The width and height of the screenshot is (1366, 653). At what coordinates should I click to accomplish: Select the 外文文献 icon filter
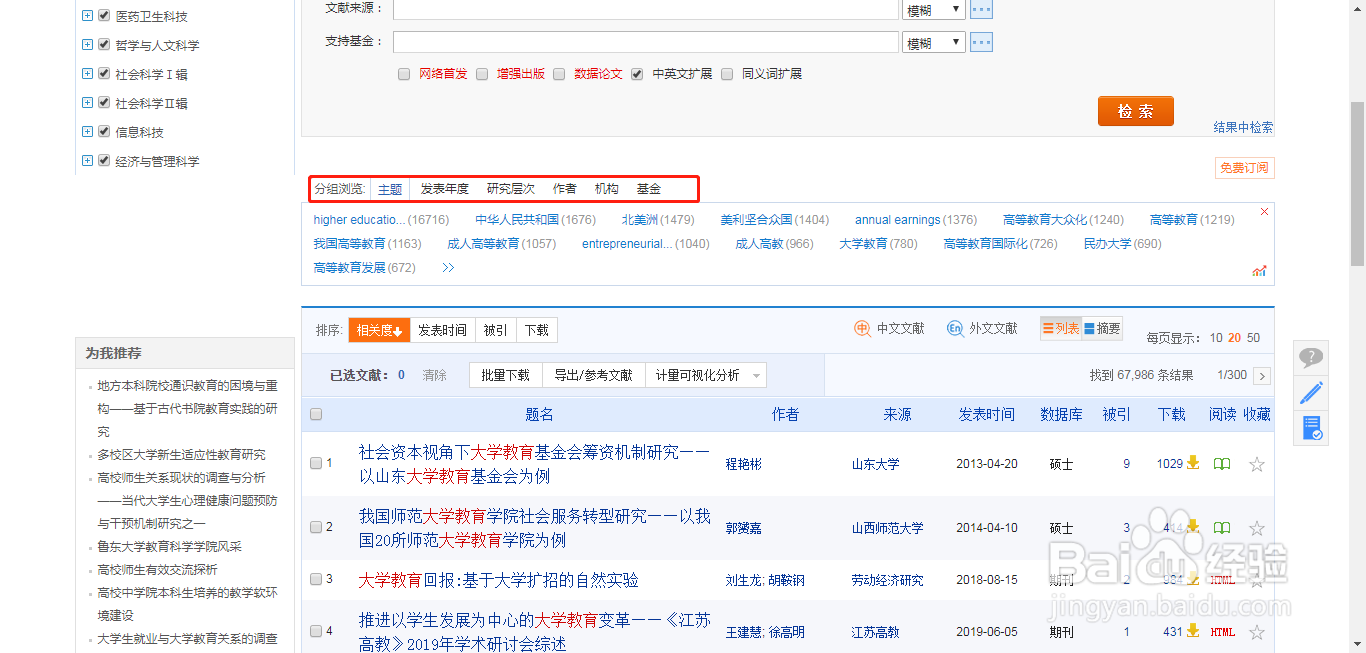point(982,328)
